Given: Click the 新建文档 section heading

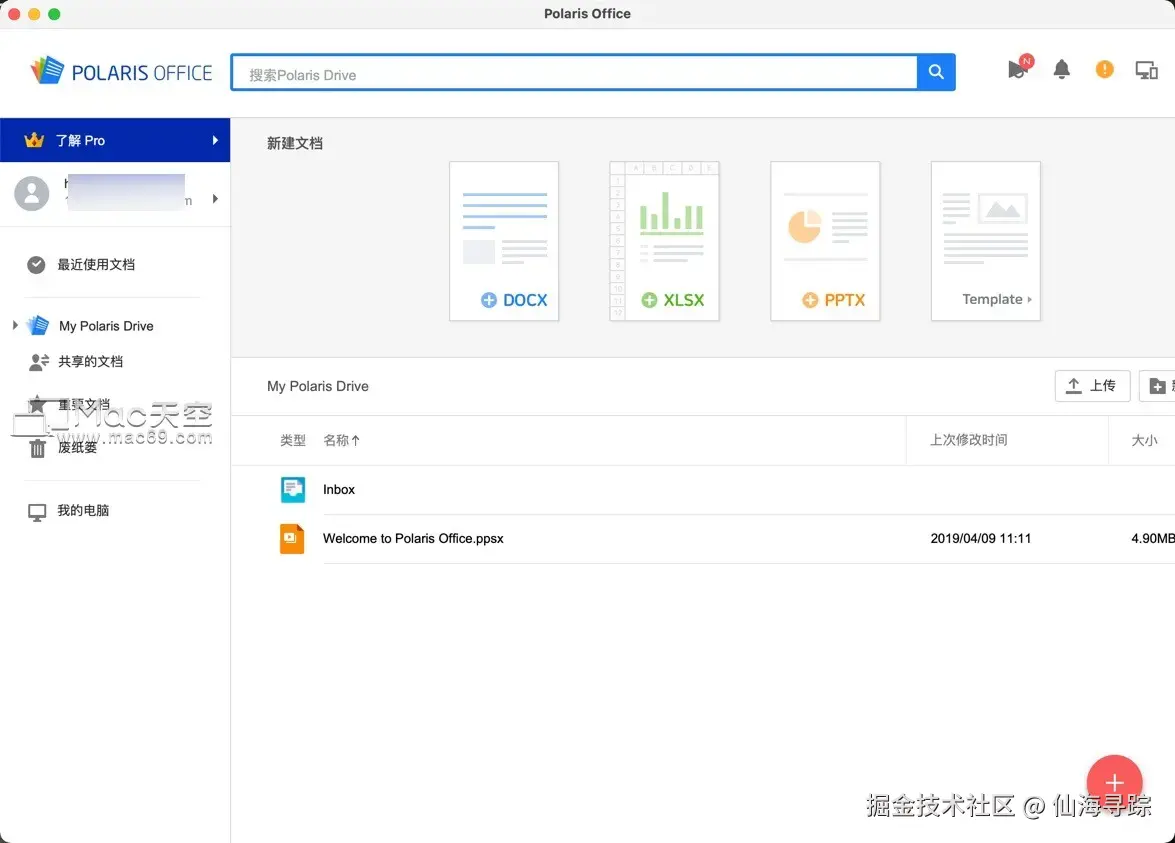Looking at the screenshot, I should pos(294,143).
